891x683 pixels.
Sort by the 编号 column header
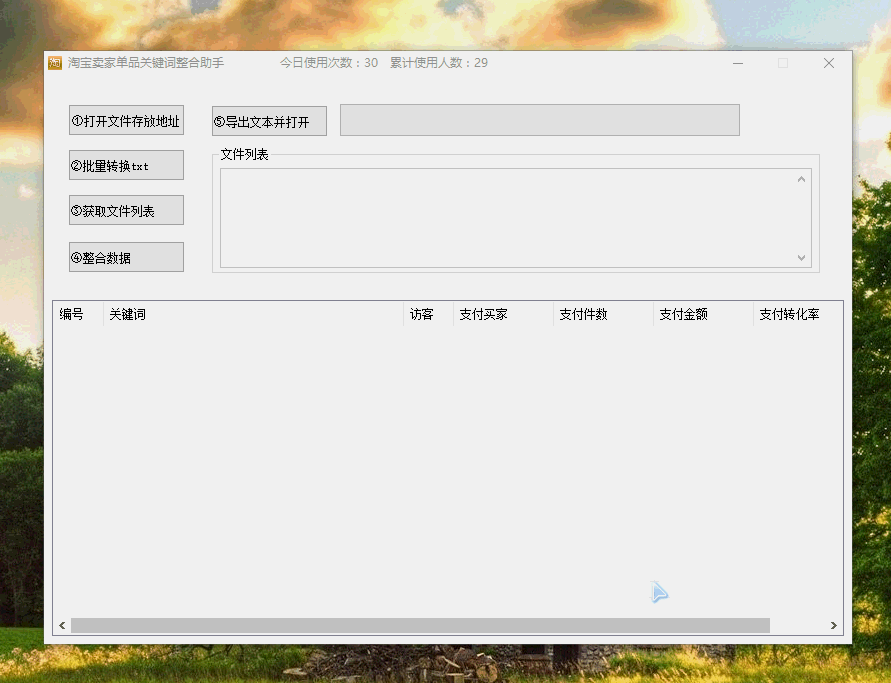click(x=77, y=314)
